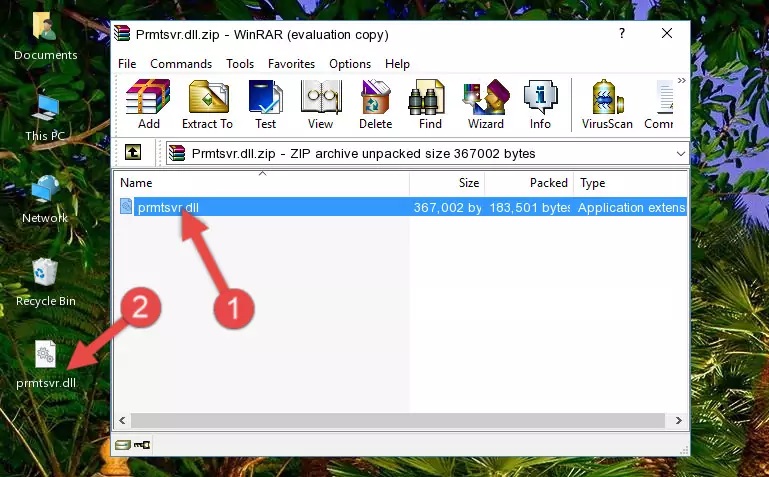The width and height of the screenshot is (769, 477).
Task: Open Extract To tool
Action: [207, 104]
